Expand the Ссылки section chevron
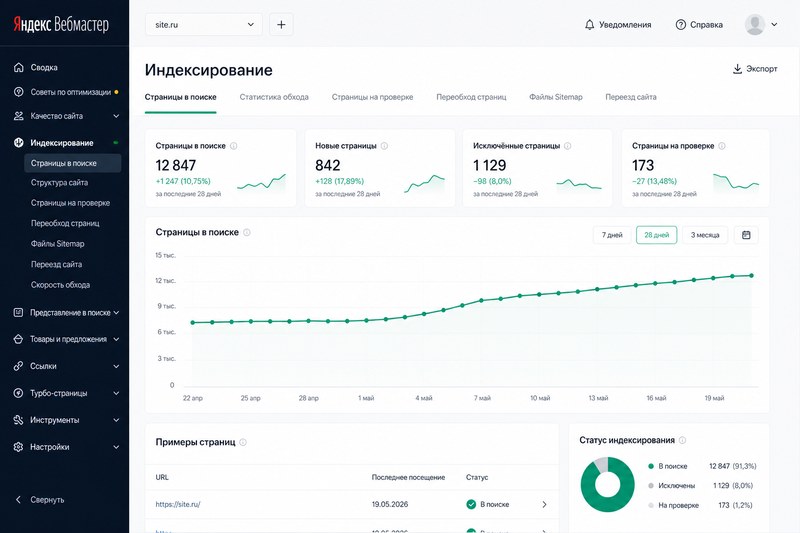The width and height of the screenshot is (800, 533). 116,366
